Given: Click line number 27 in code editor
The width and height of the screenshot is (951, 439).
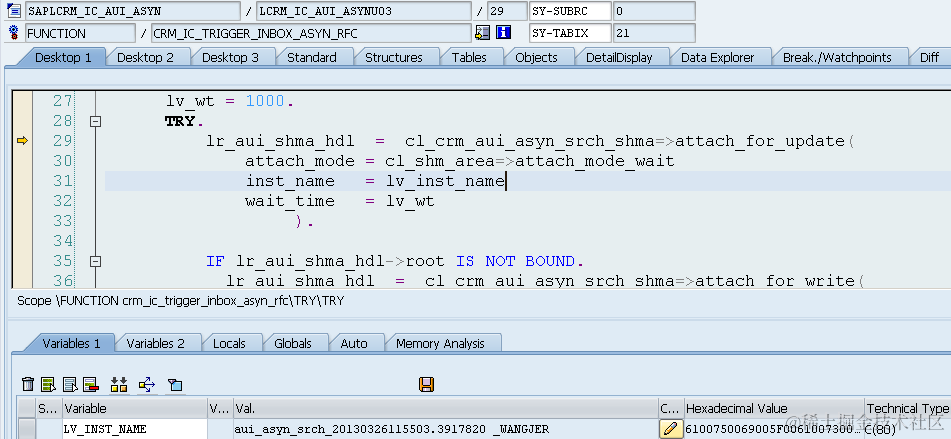Looking at the screenshot, I should 62,101.
